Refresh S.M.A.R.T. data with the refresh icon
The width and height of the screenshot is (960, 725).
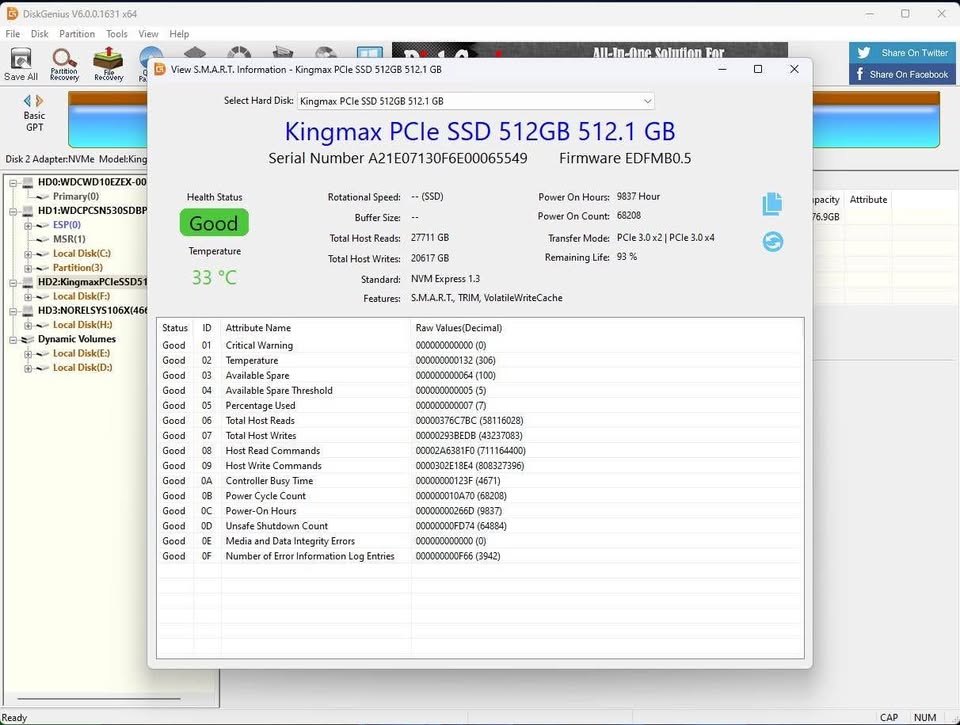coord(773,241)
